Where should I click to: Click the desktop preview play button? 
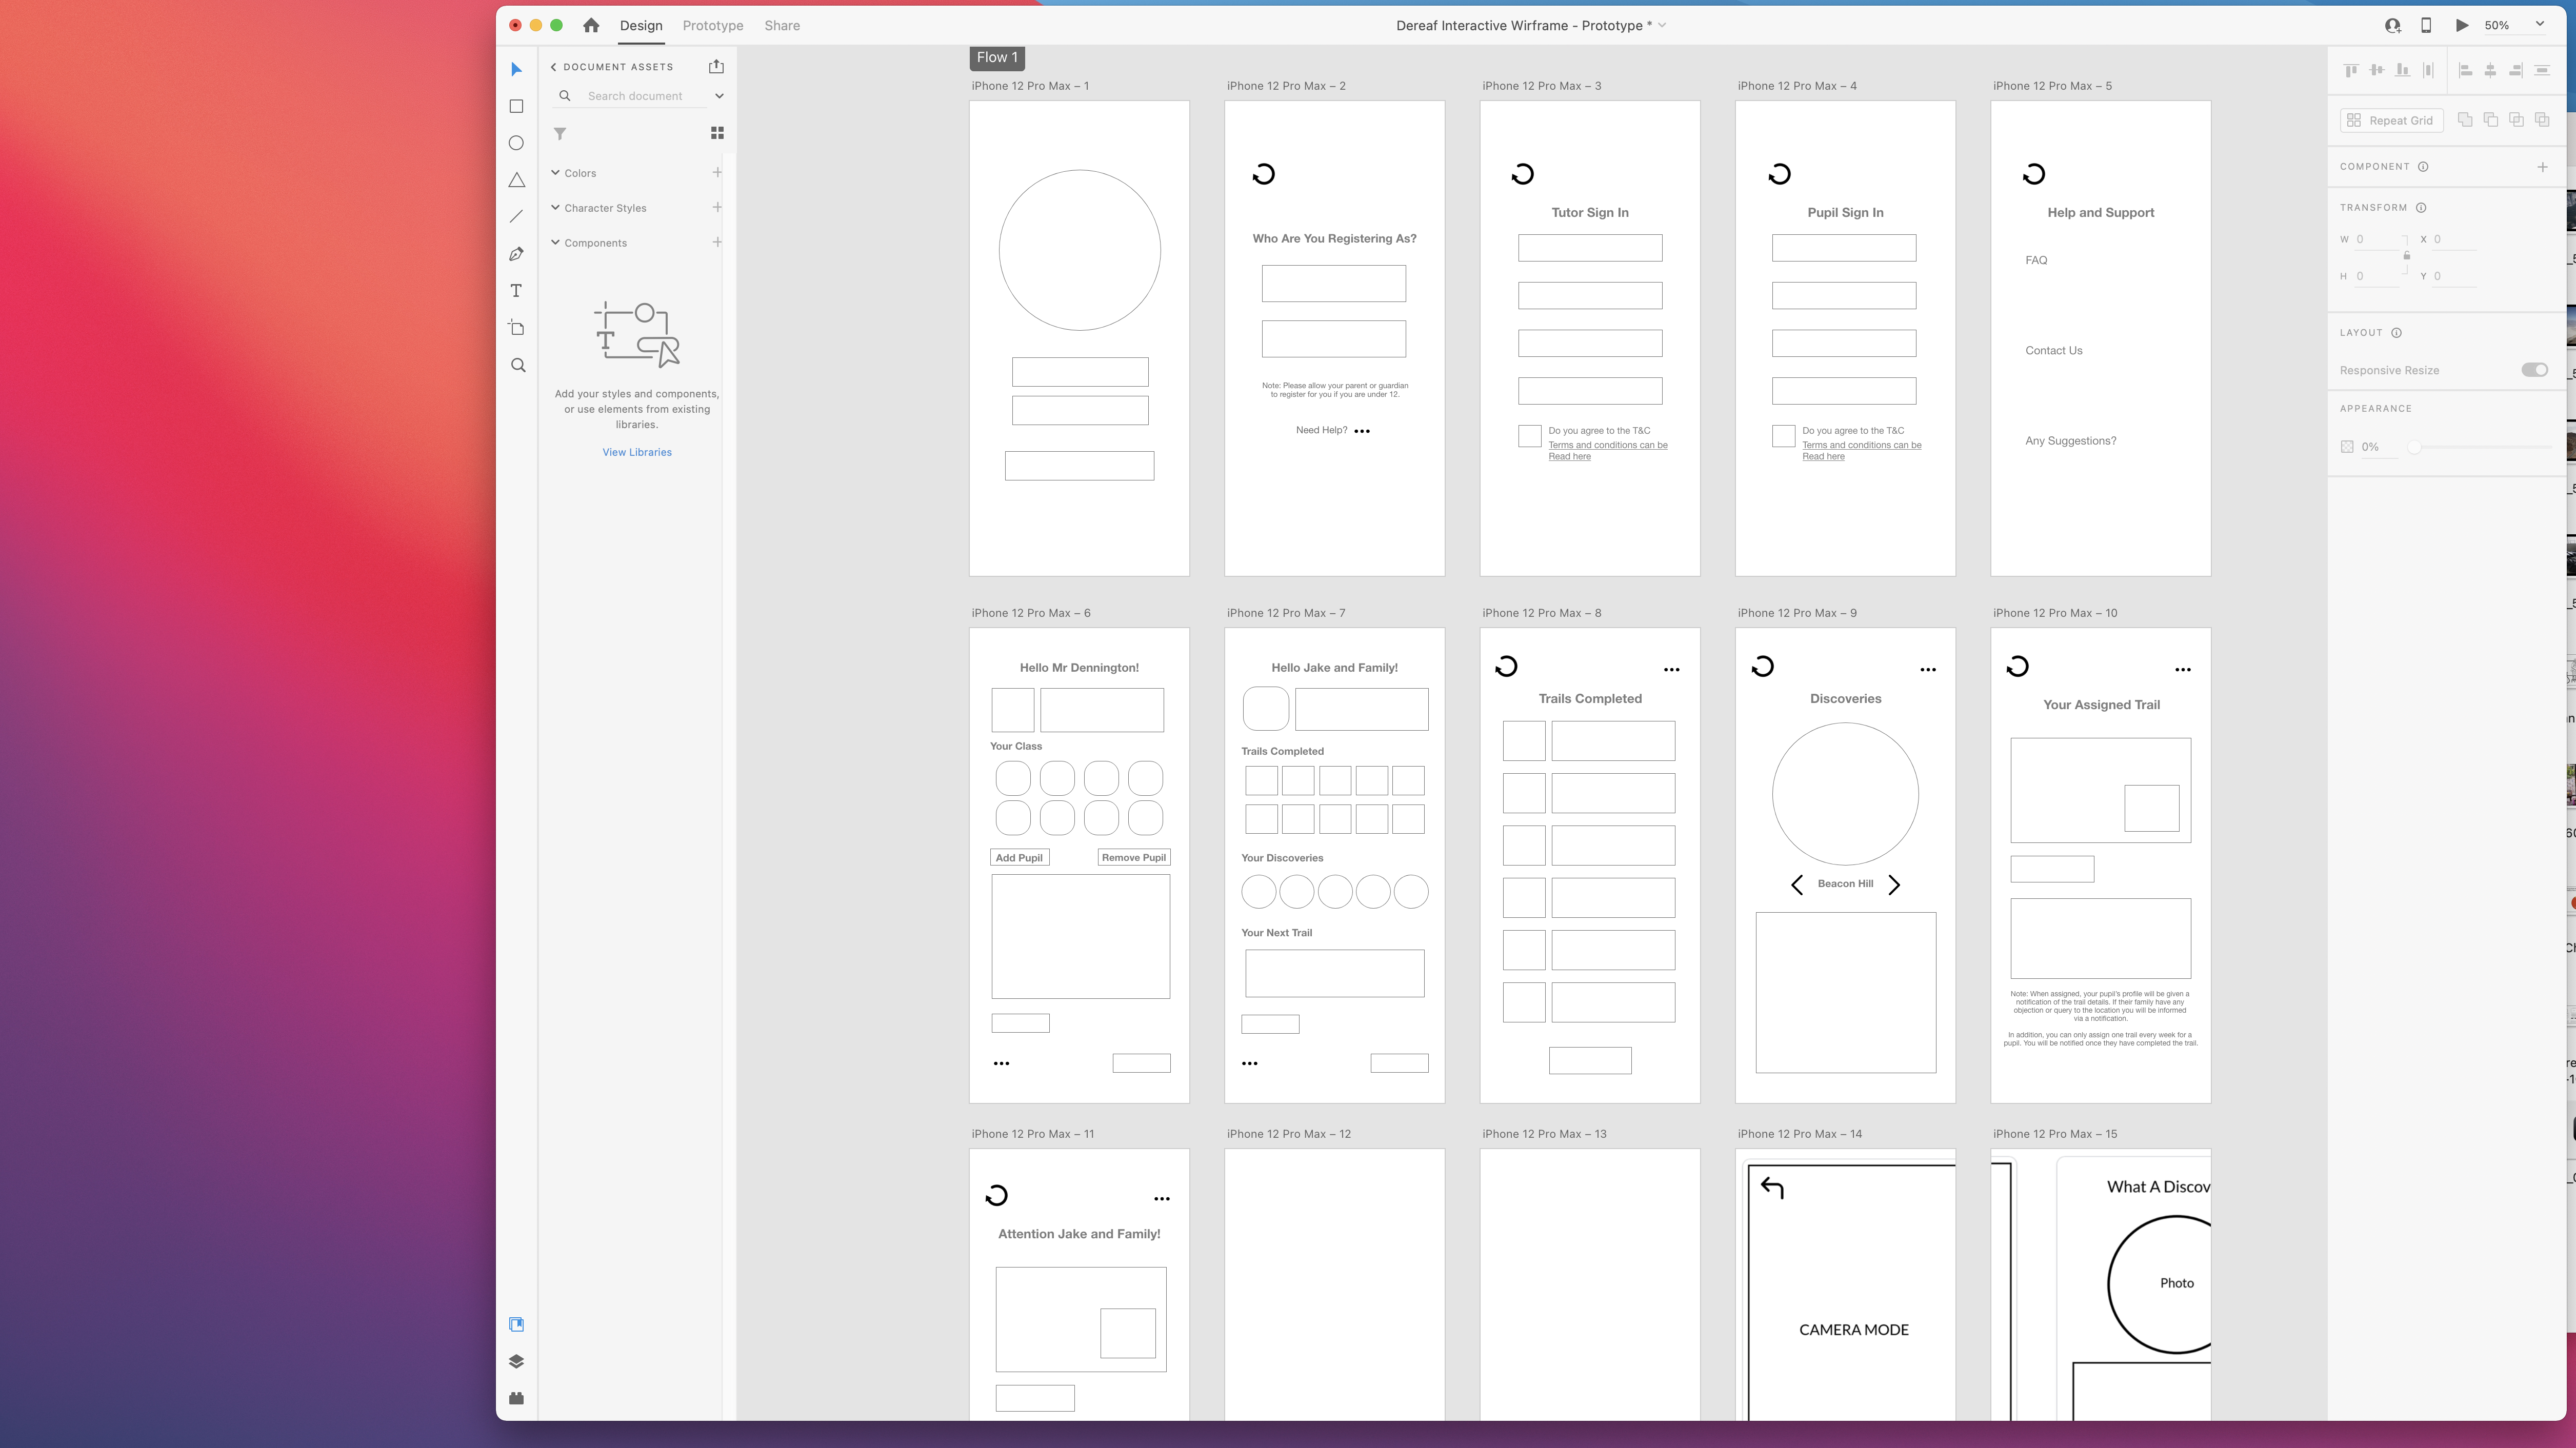click(x=2461, y=25)
